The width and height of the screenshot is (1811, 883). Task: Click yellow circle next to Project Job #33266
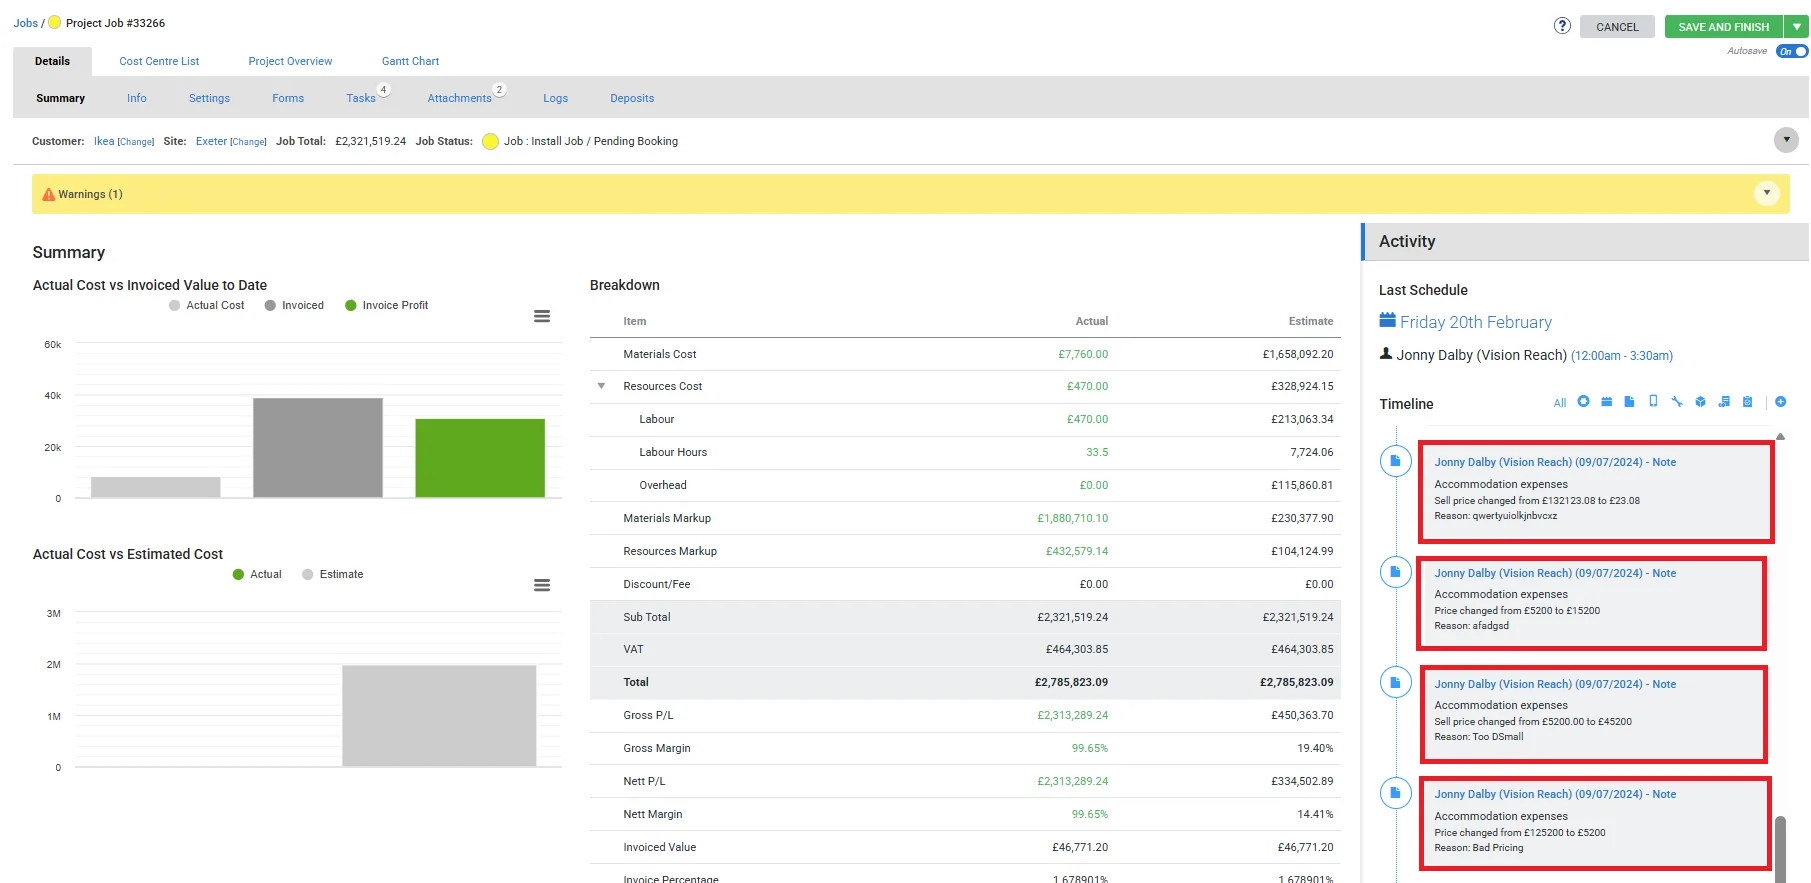pos(55,22)
